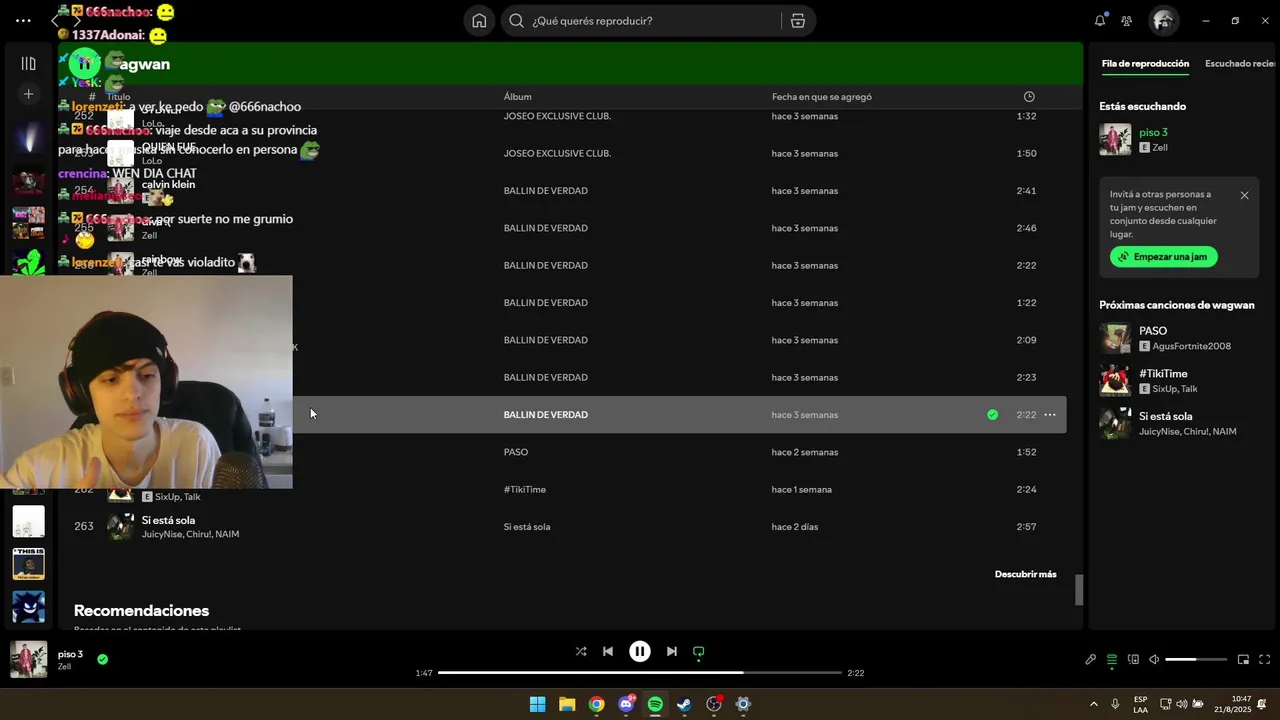Screen dimensions: 1280x720
Task: Open JOSEO EXCLUSIVE CLUB. album on 1:32 row
Action: (x=557, y=116)
